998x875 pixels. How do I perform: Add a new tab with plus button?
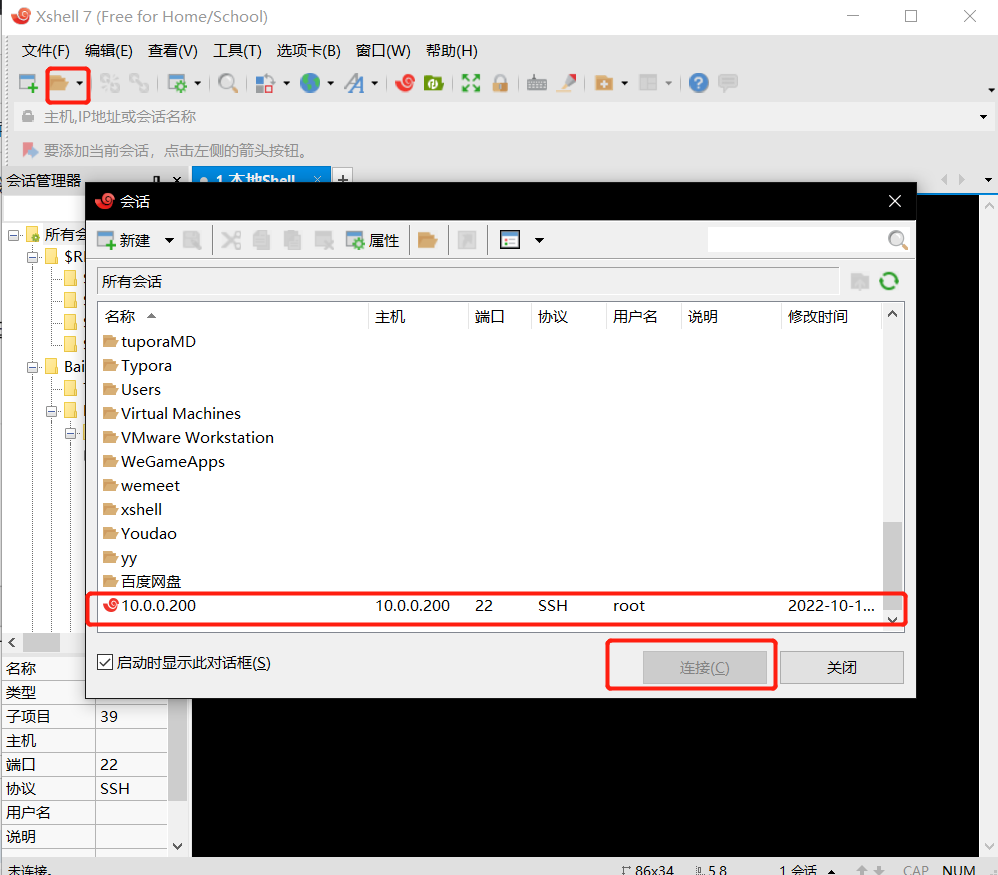pyautogui.click(x=343, y=178)
